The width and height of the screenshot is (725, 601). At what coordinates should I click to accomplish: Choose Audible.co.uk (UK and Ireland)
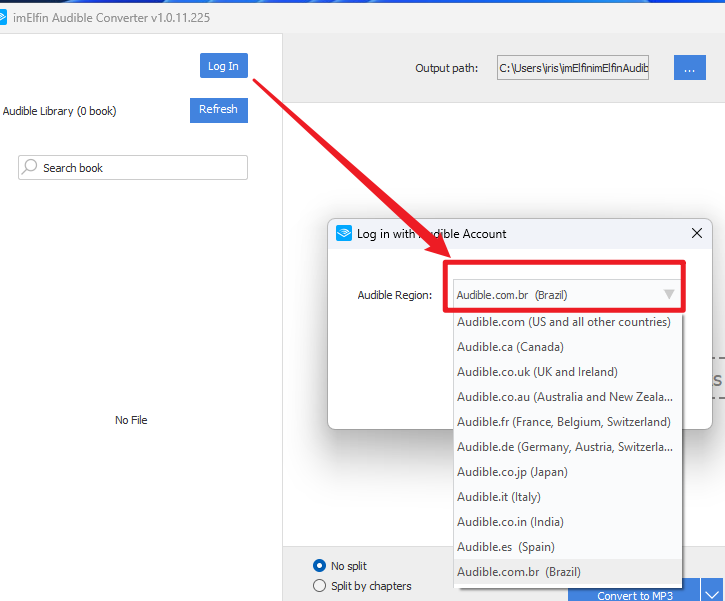(567, 372)
